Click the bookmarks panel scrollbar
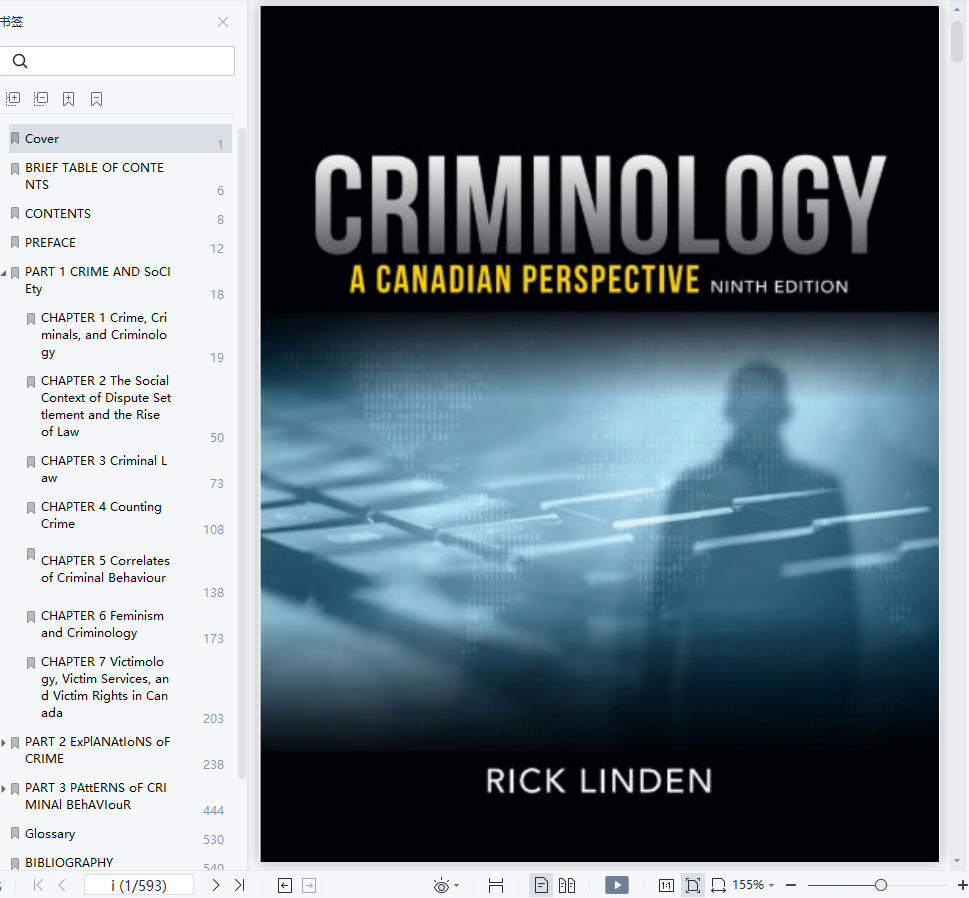The image size is (969, 898). click(x=242, y=453)
